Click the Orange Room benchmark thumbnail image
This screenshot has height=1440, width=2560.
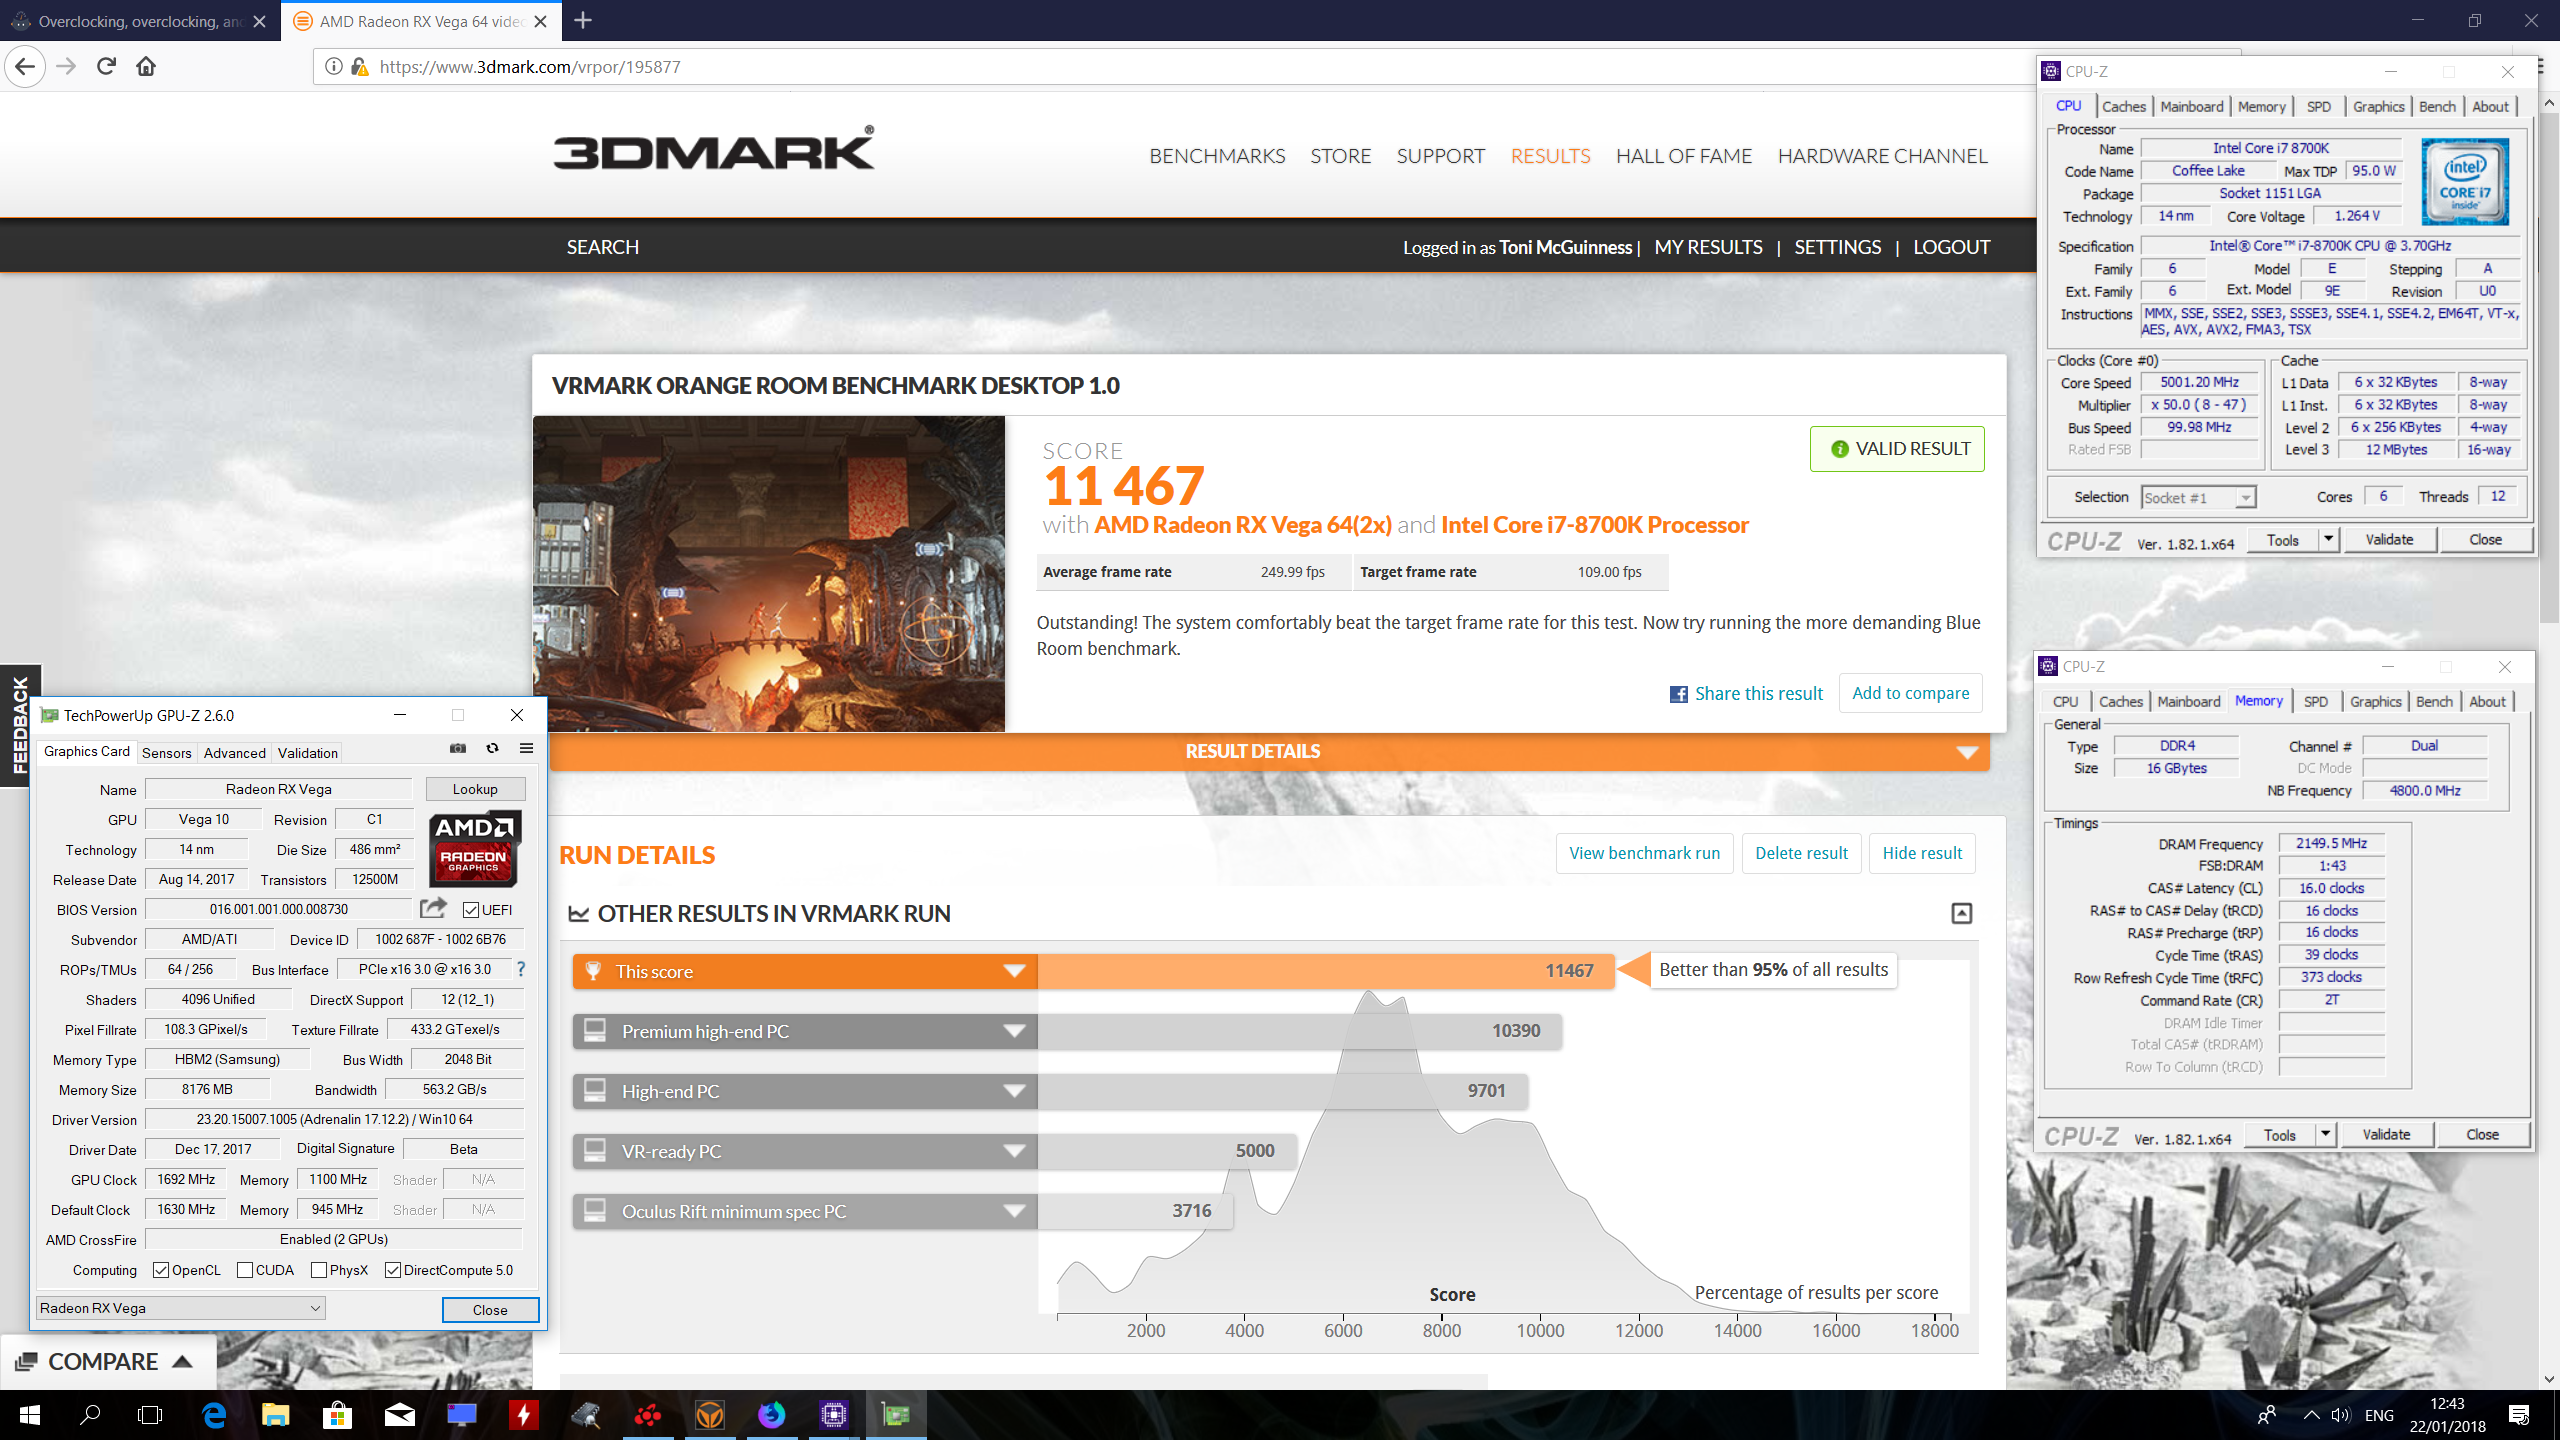pyautogui.click(x=769, y=574)
